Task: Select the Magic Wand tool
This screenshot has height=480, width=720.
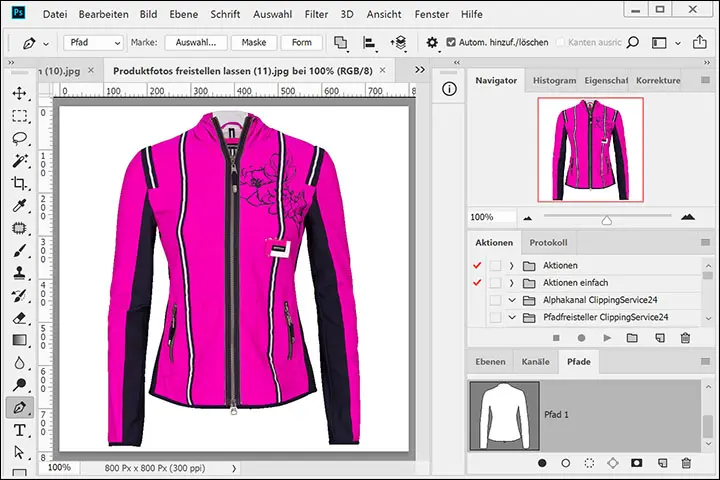Action: click(19, 161)
